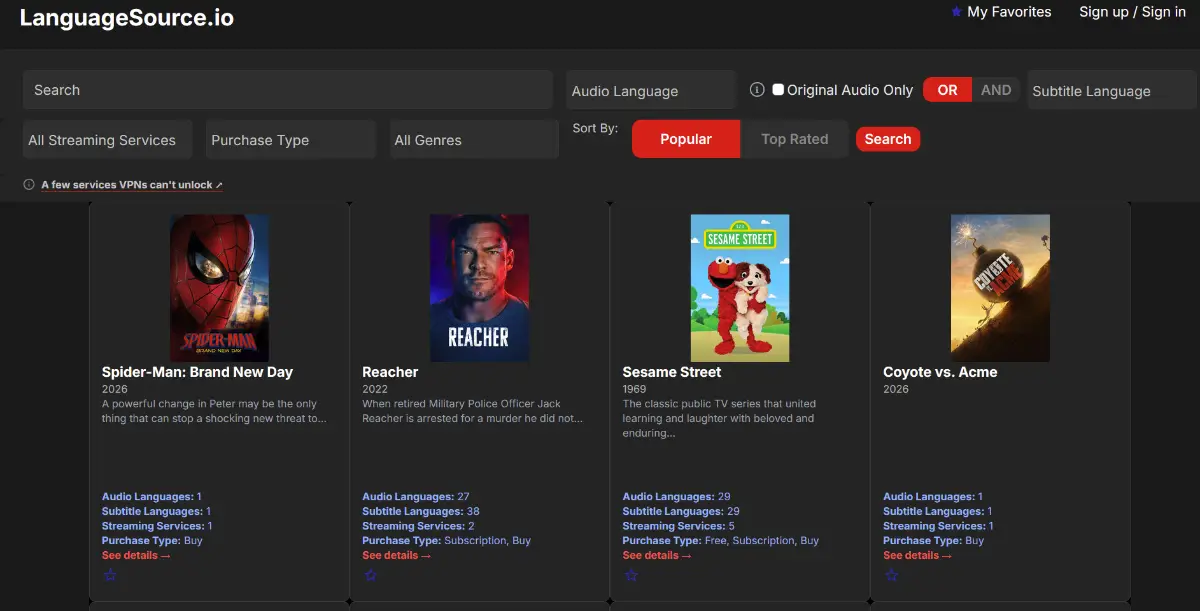
Task: Open the Spider-Man: Brand New Day poster
Action: [x=219, y=288]
